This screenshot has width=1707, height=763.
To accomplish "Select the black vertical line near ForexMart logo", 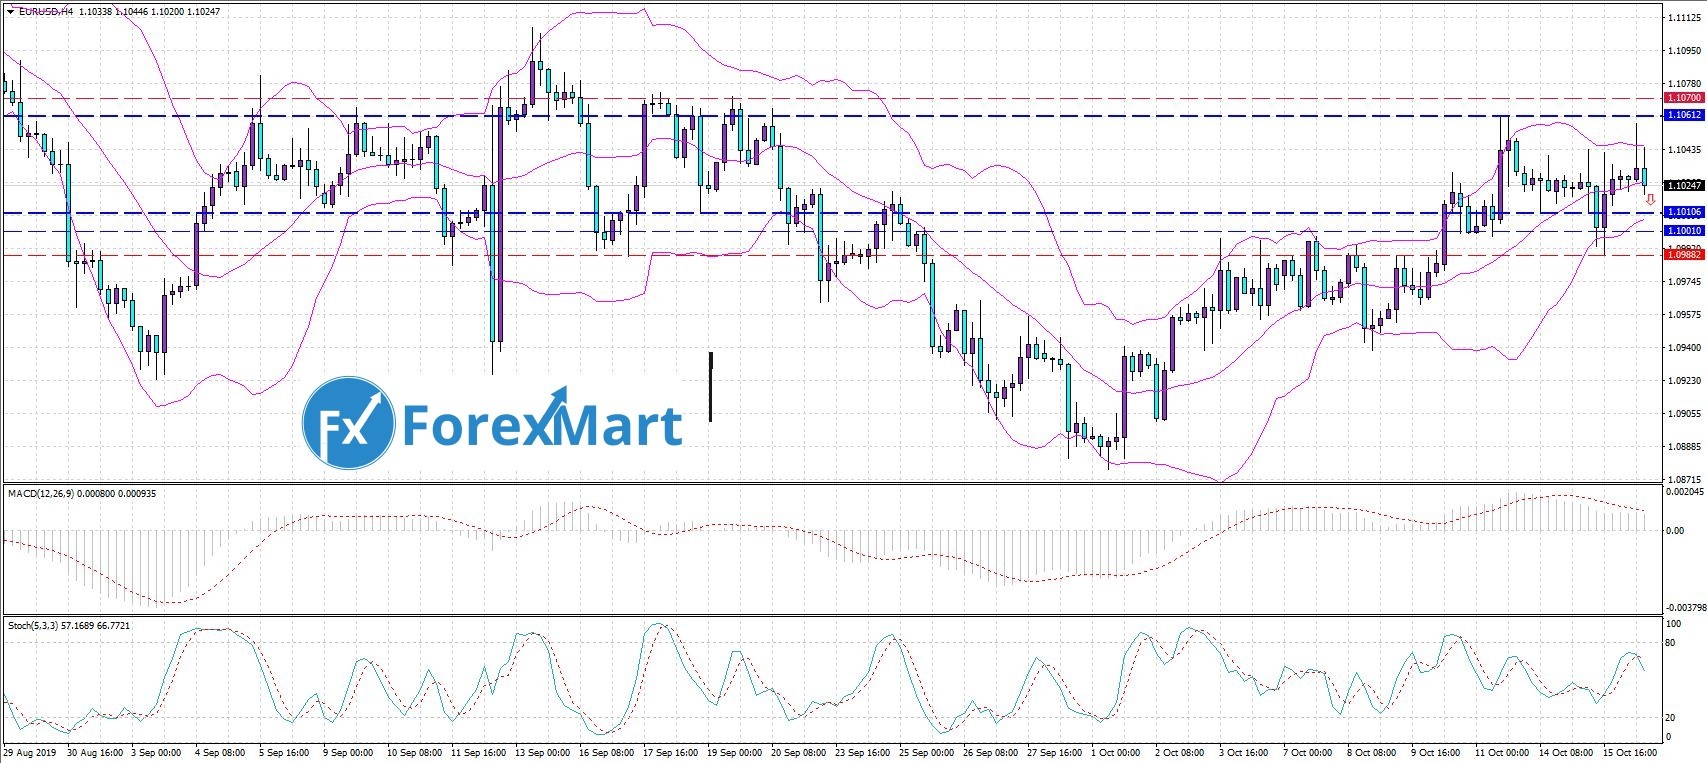I will coord(711,386).
